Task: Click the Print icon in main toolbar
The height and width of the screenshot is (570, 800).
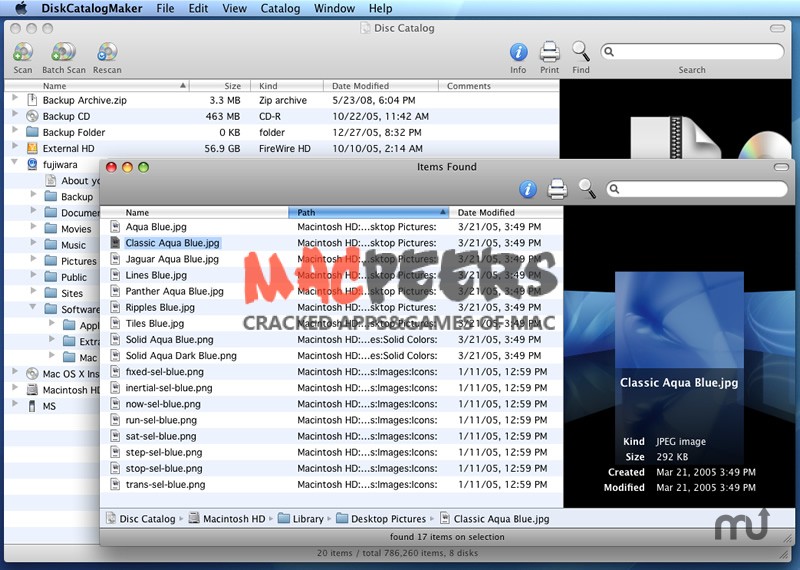Action: [x=549, y=52]
